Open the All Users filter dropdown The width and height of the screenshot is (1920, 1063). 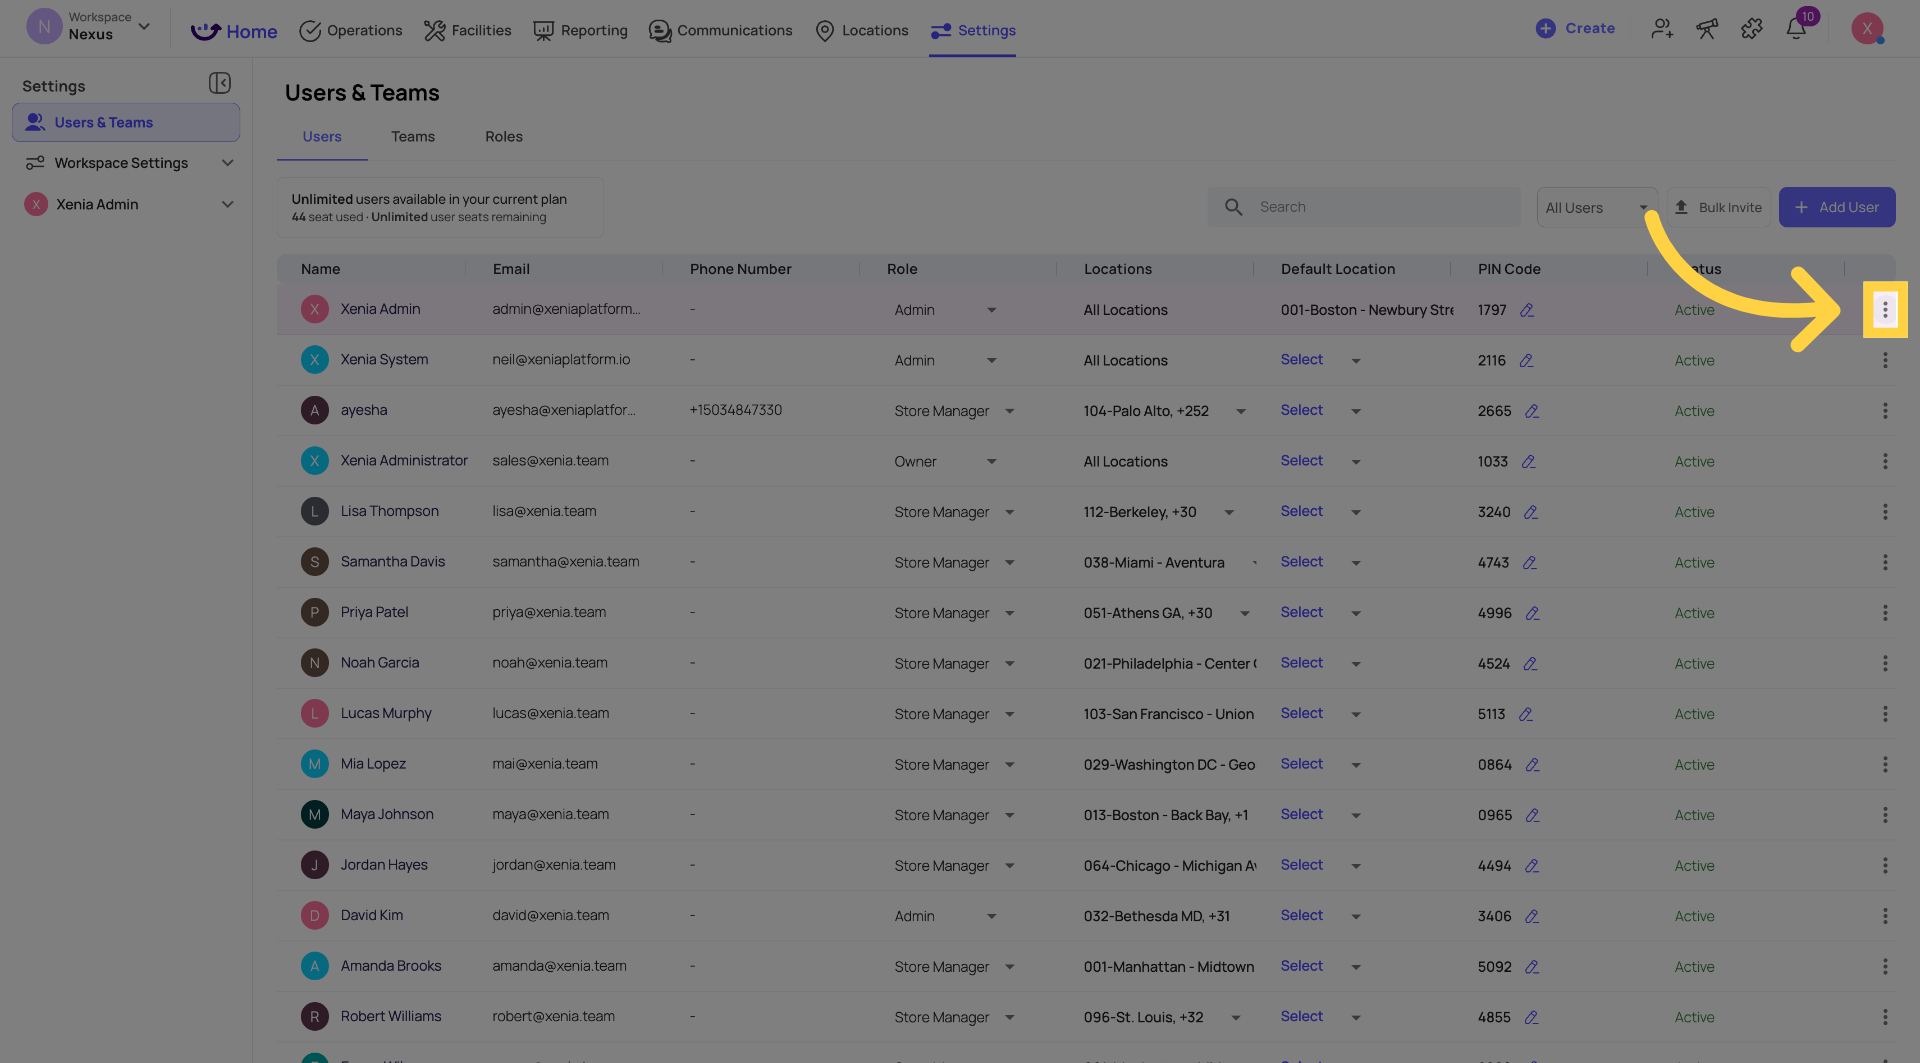click(x=1597, y=207)
